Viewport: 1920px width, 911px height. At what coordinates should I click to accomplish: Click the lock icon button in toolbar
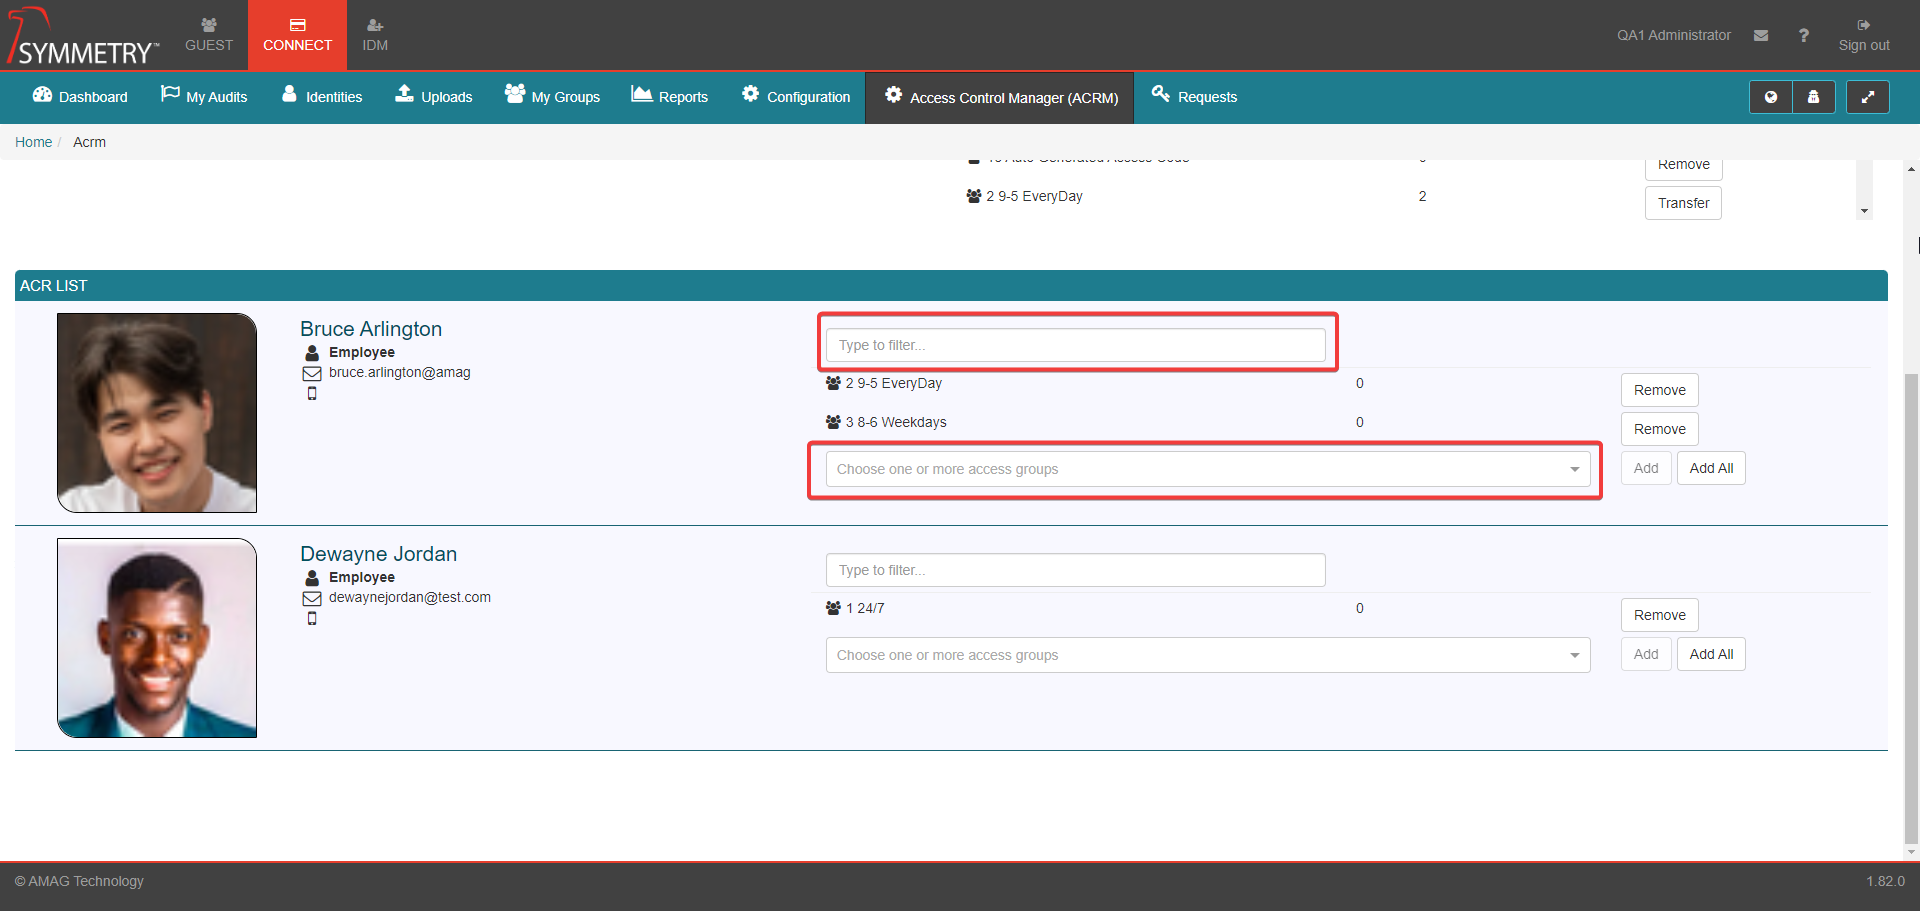tap(1813, 97)
